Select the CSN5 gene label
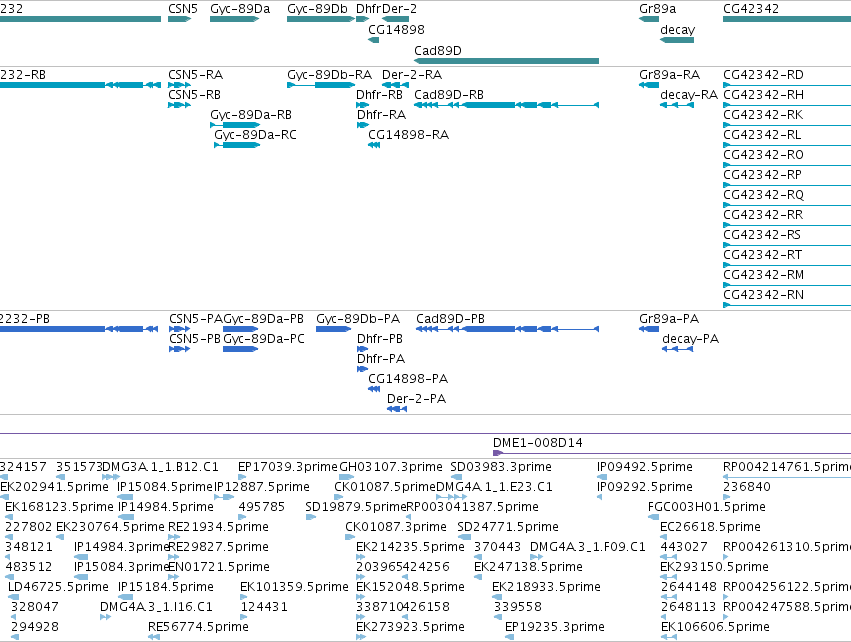 [183, 9]
